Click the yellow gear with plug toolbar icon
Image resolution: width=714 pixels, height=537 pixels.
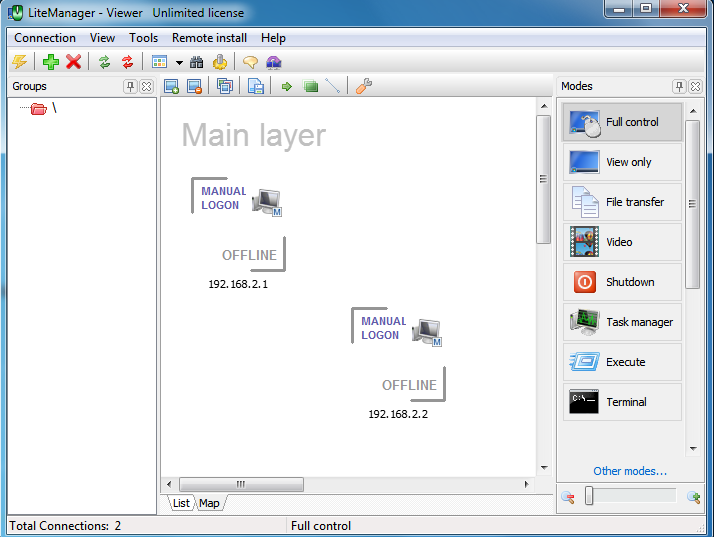coord(220,62)
